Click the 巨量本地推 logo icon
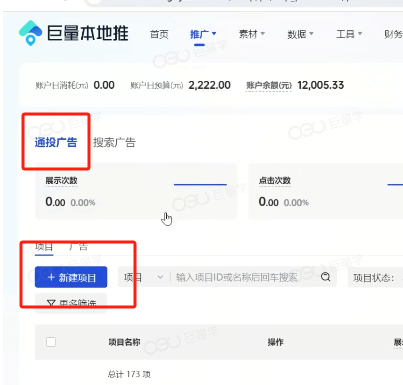 click(x=30, y=33)
